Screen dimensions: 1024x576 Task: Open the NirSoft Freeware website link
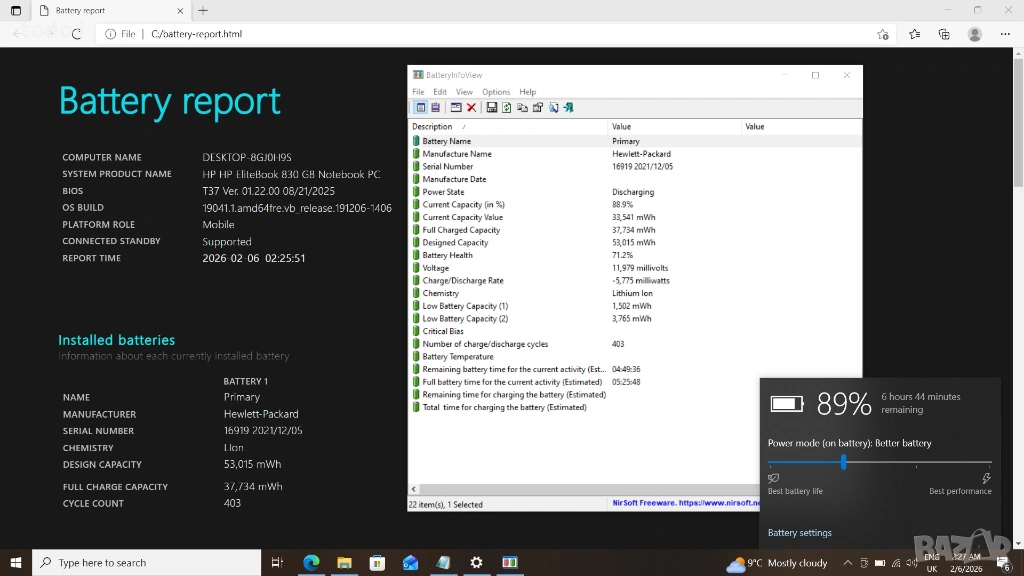click(x=686, y=504)
